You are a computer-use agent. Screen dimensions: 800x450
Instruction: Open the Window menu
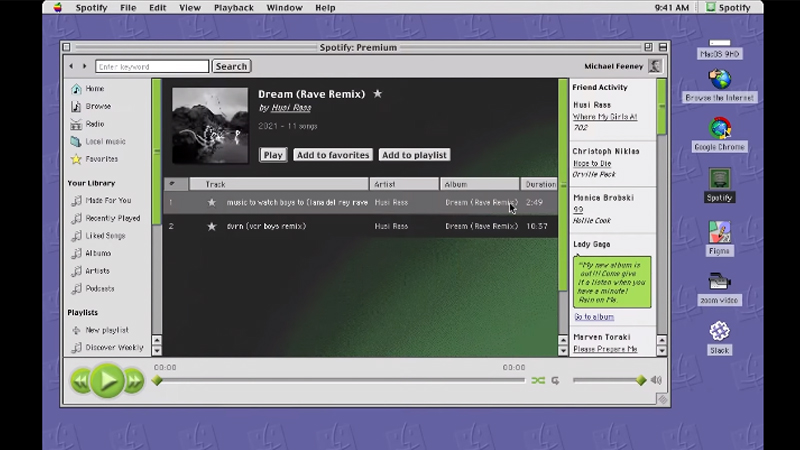(284, 8)
